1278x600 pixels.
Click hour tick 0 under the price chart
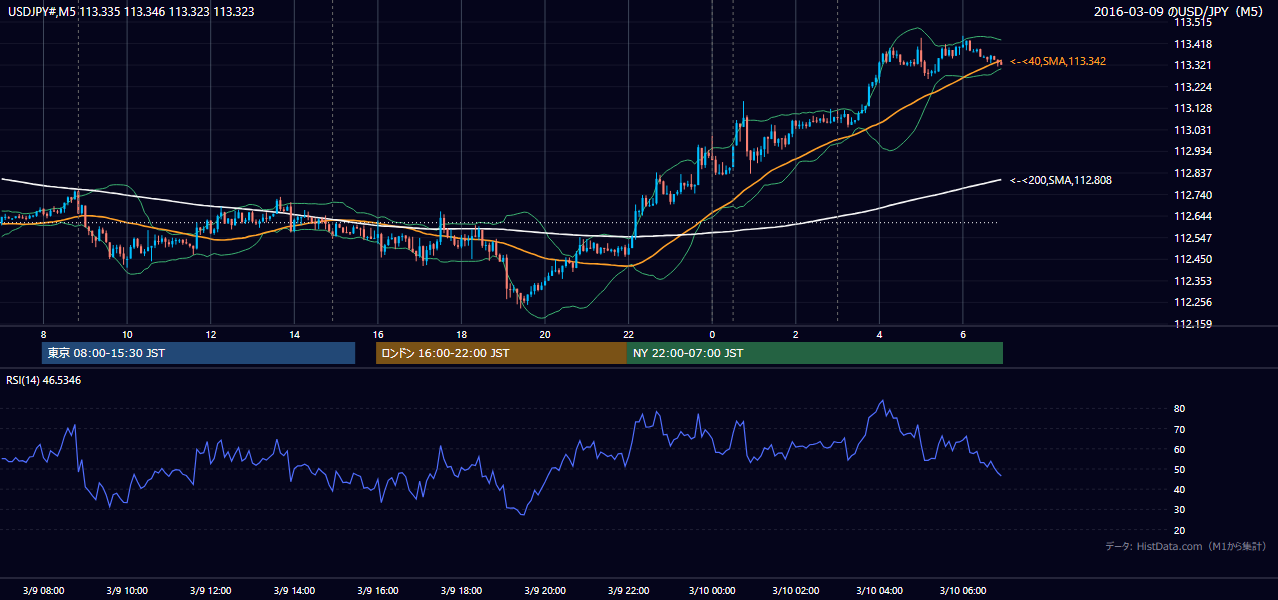click(712, 334)
